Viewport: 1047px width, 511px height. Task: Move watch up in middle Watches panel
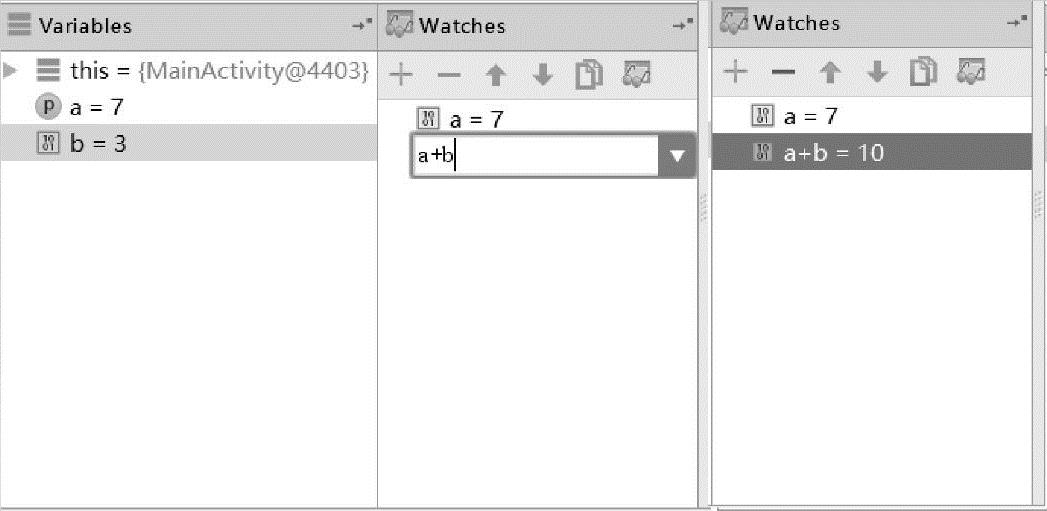(495, 75)
